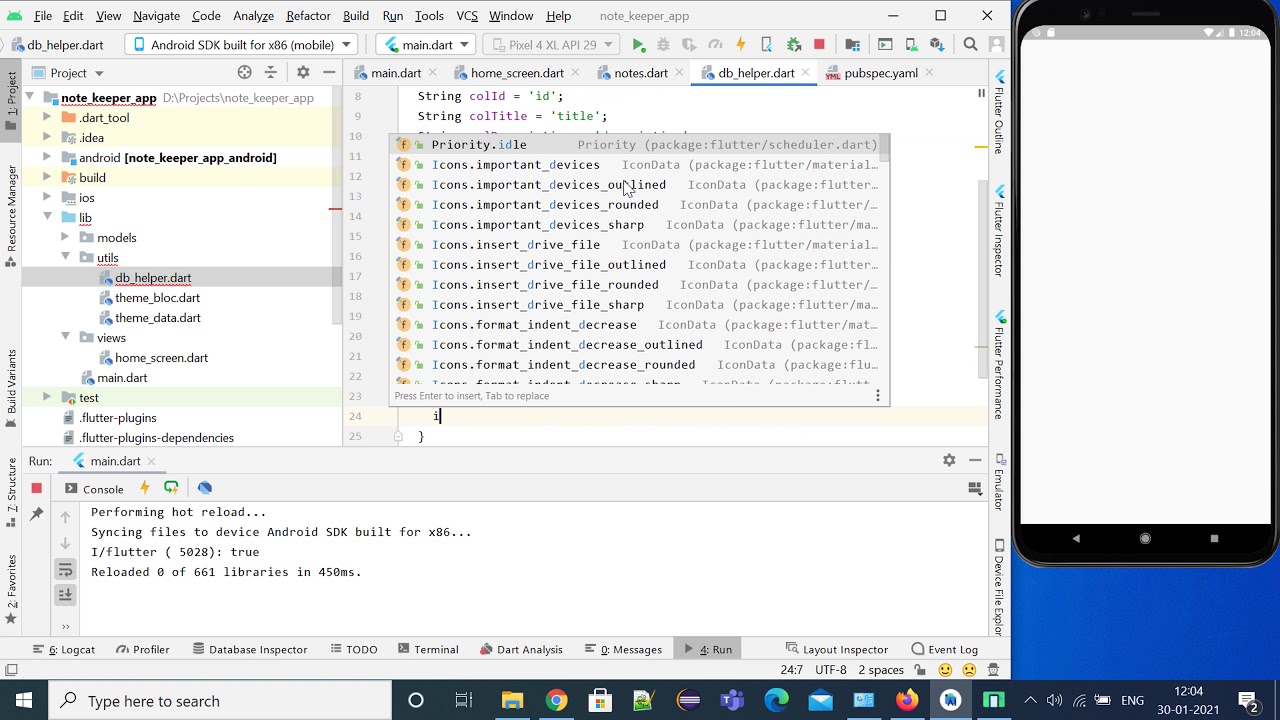Image resolution: width=1280 pixels, height=720 pixels.
Task: Open the Logcat tool window
Action: point(64,649)
